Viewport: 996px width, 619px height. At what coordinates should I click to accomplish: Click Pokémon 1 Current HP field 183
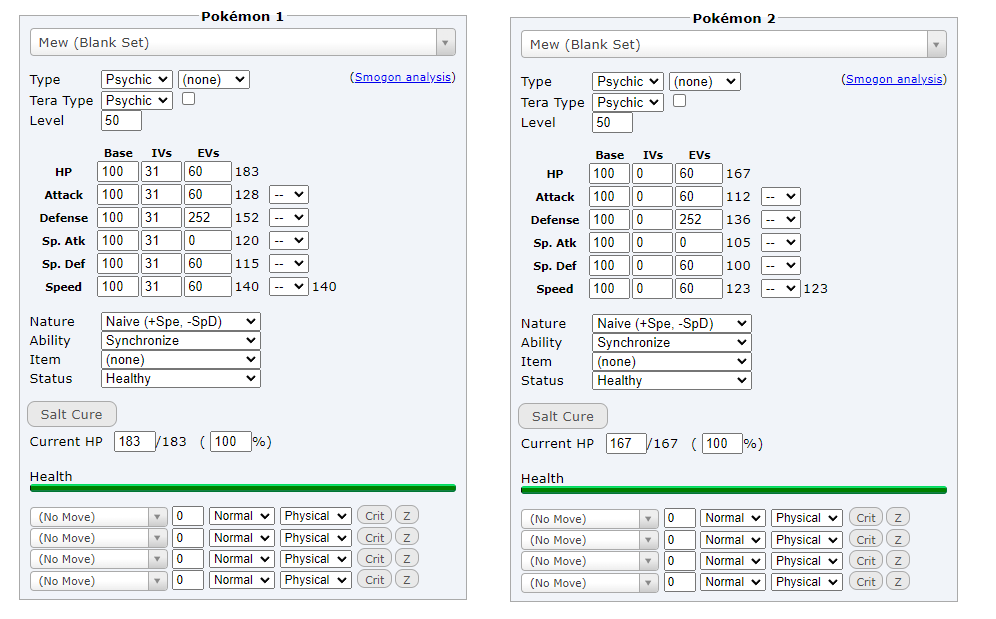[x=135, y=441]
